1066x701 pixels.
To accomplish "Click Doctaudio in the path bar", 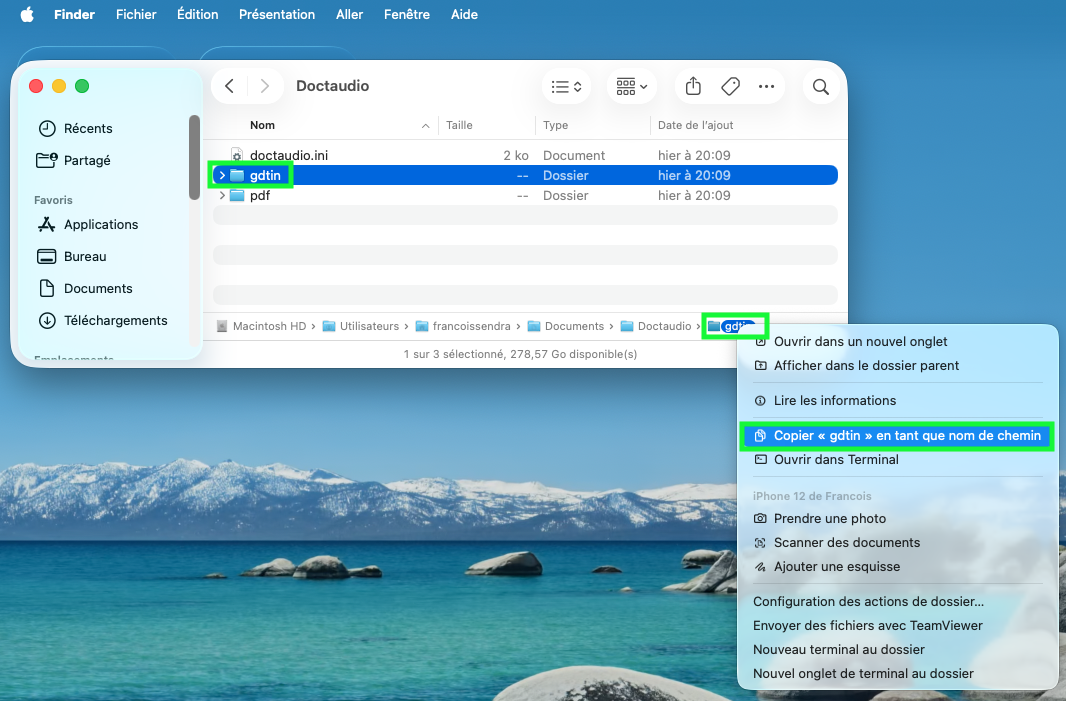I will click(656, 326).
